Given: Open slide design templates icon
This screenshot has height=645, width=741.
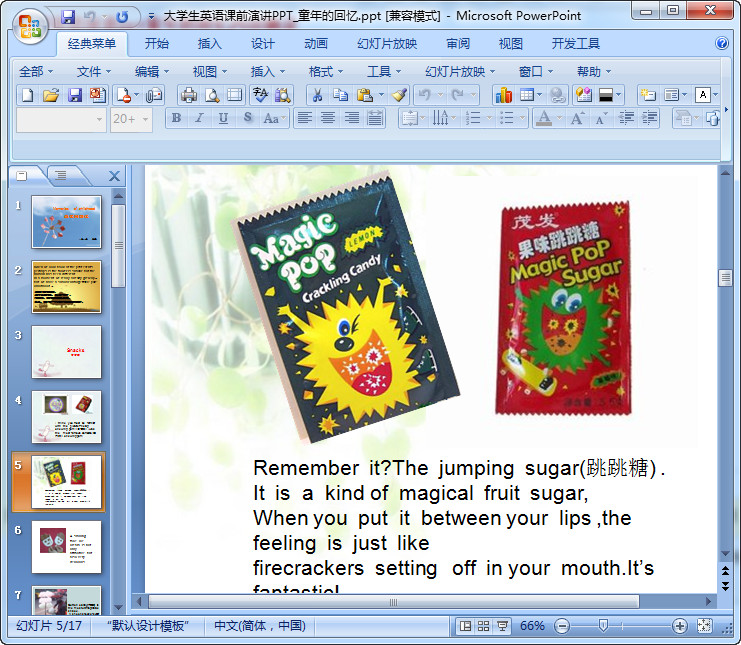Looking at the screenshot, I should [584, 95].
